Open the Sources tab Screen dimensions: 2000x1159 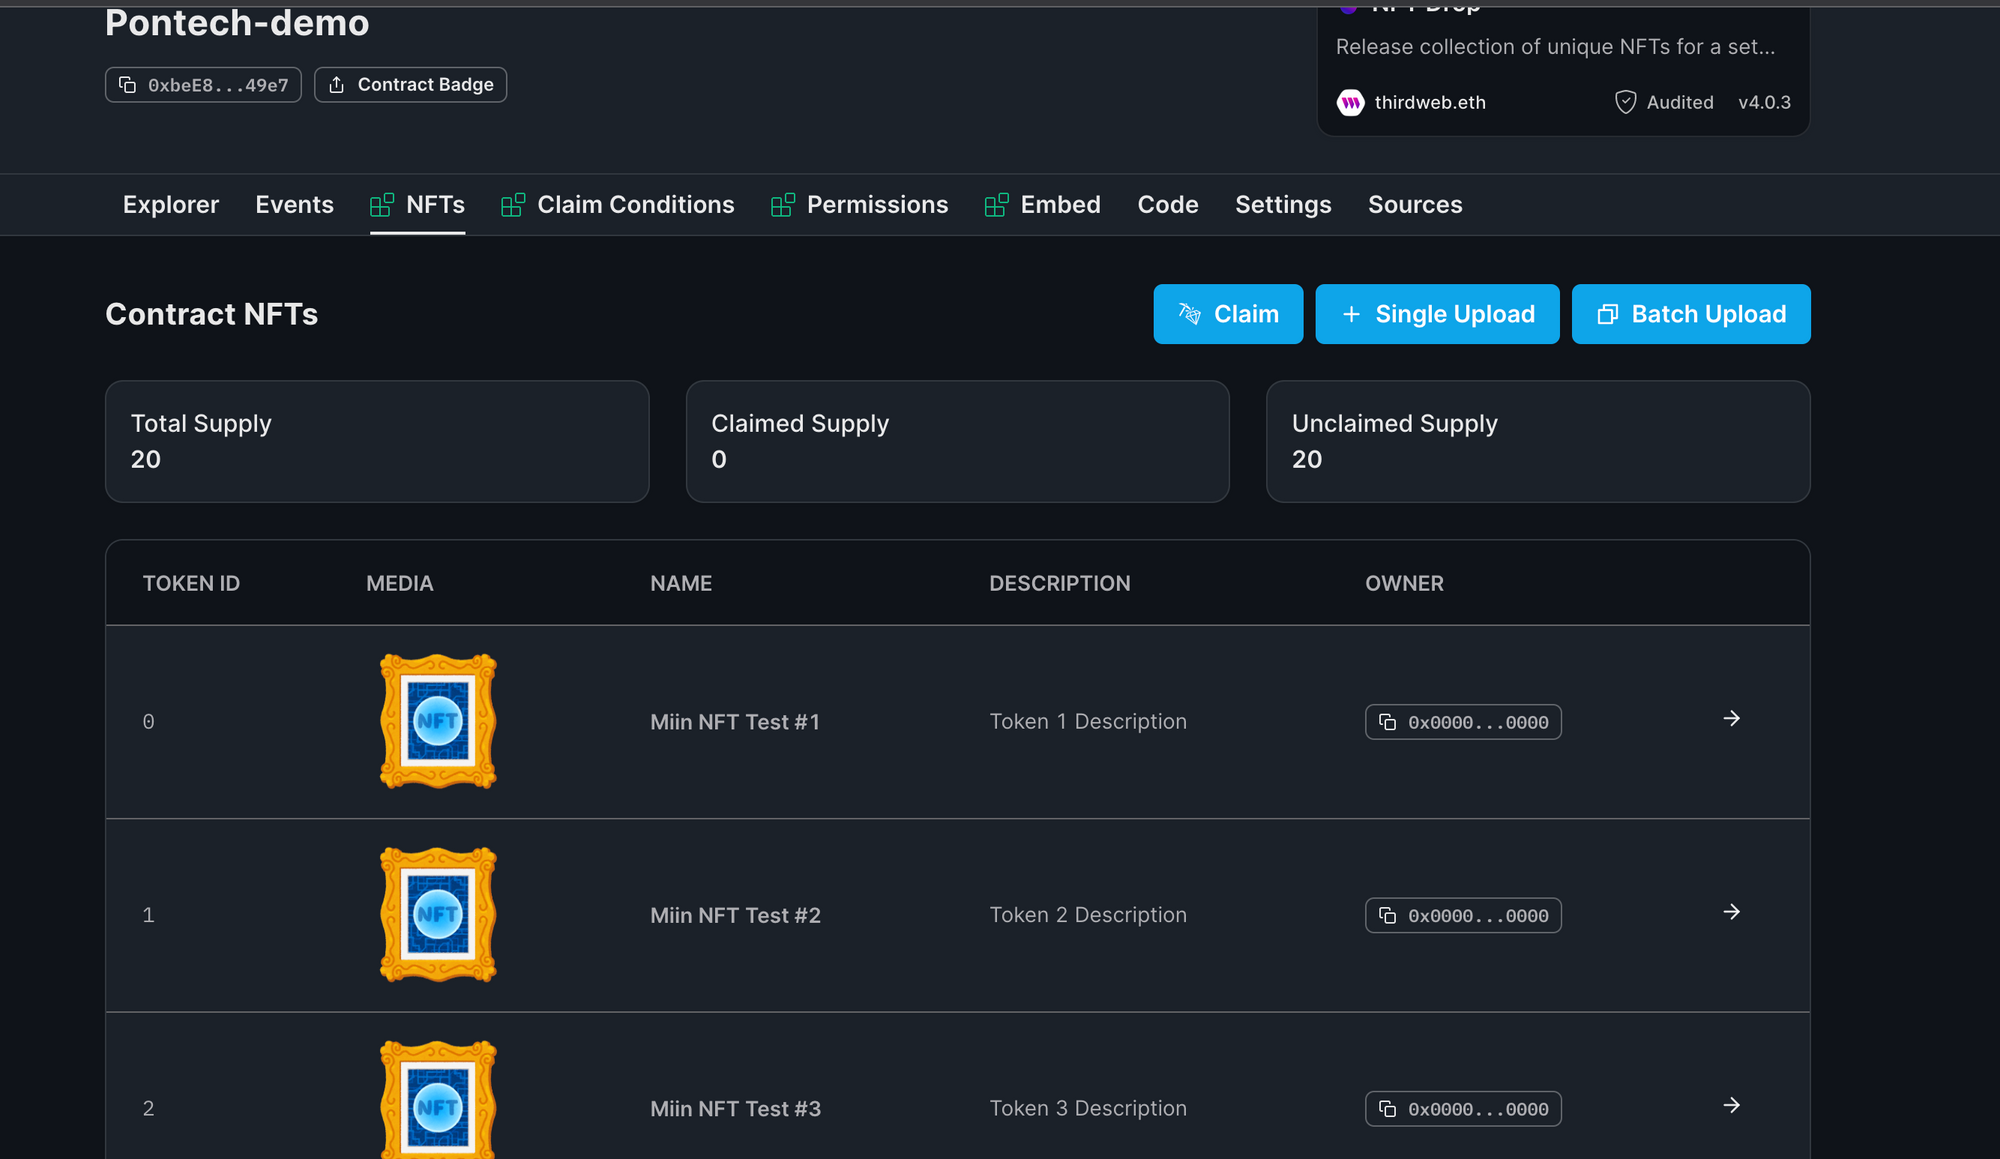(1415, 205)
